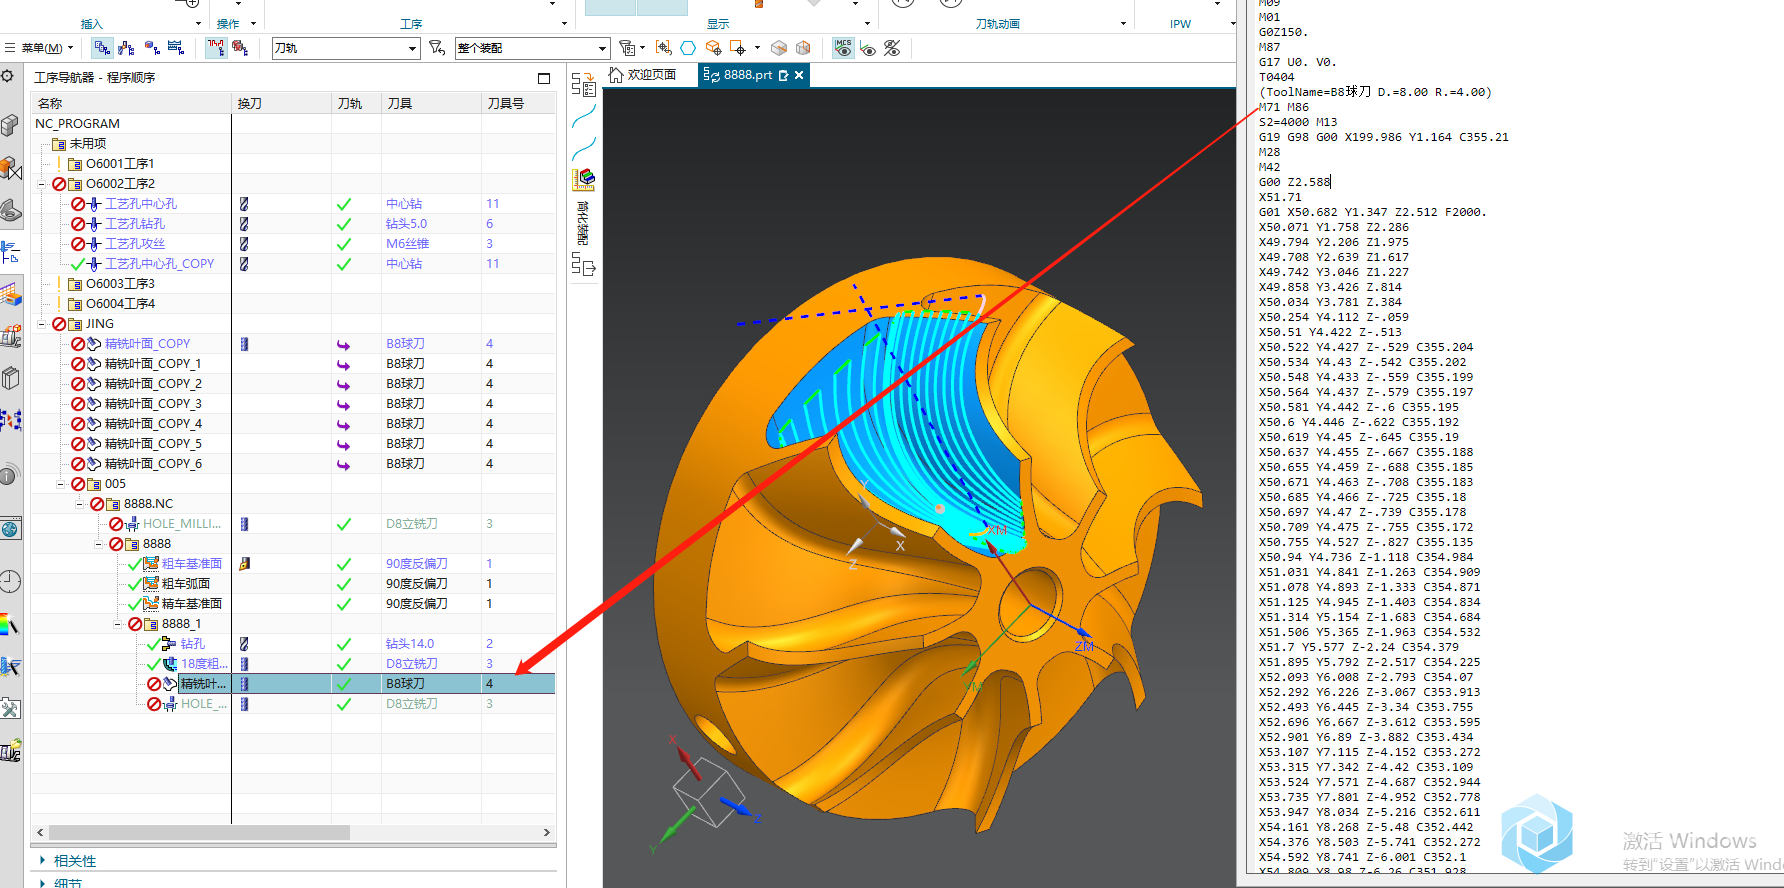This screenshot has height=888, width=1784.
Task: Open the Web Browser globe sidebar icon
Action: (10, 529)
